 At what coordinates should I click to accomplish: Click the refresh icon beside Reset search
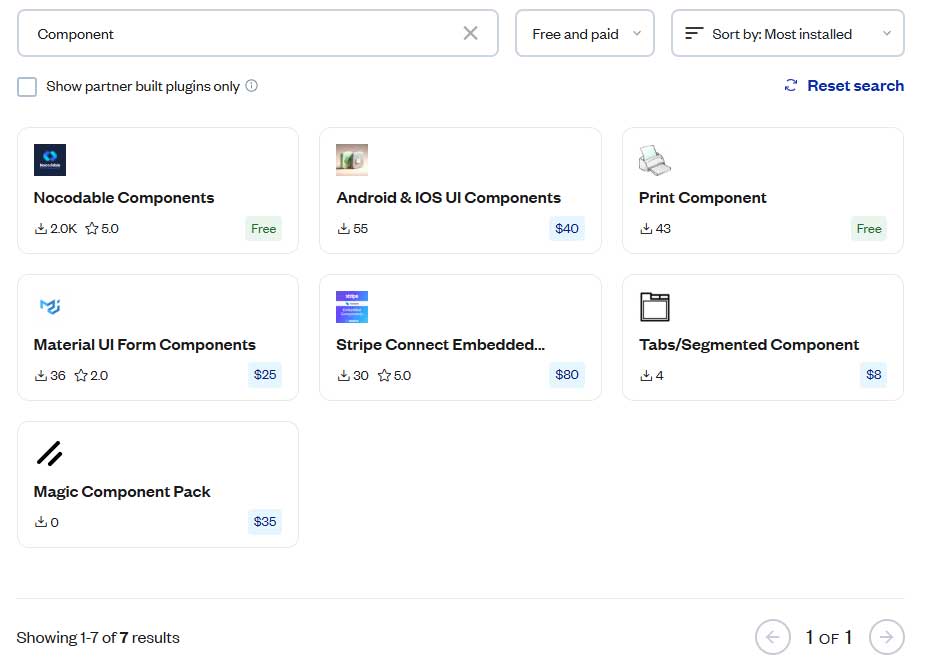(x=789, y=86)
